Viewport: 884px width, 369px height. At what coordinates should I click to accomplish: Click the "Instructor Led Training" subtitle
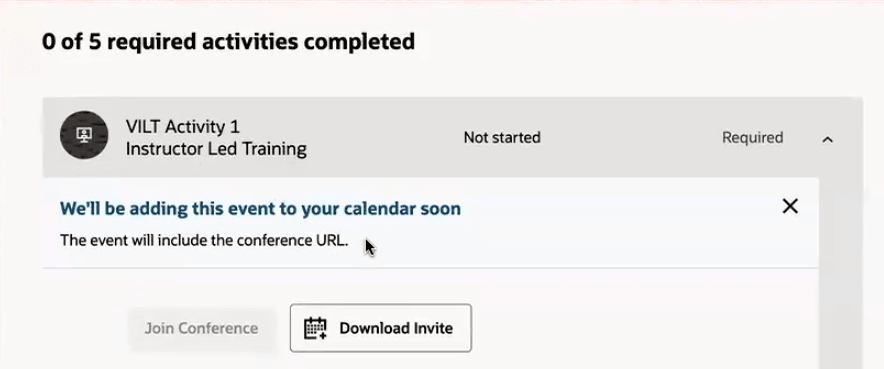pyautogui.click(x=216, y=149)
